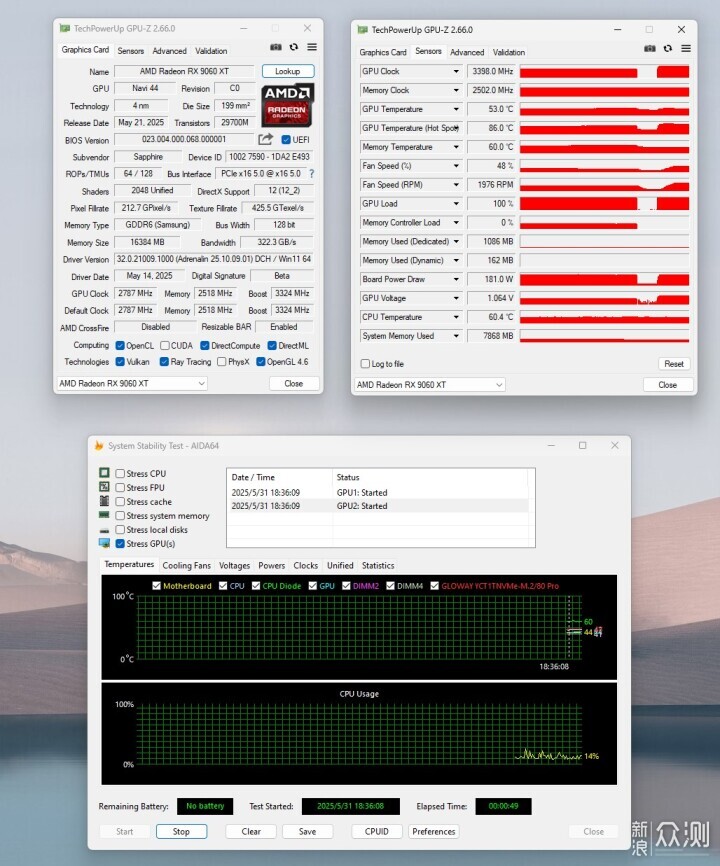The image size is (720, 866).
Task: Enable the Log to file checkbox
Action: click(365, 363)
